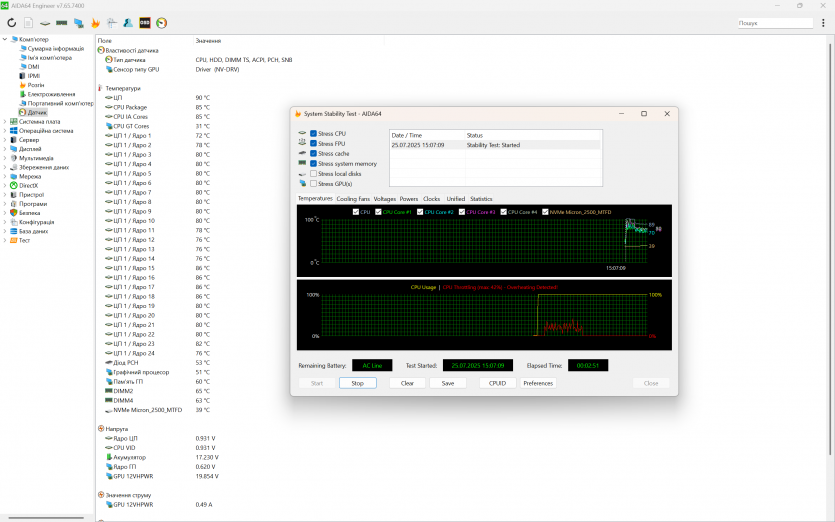Open the Report page toolbar icon

(x=28, y=22)
